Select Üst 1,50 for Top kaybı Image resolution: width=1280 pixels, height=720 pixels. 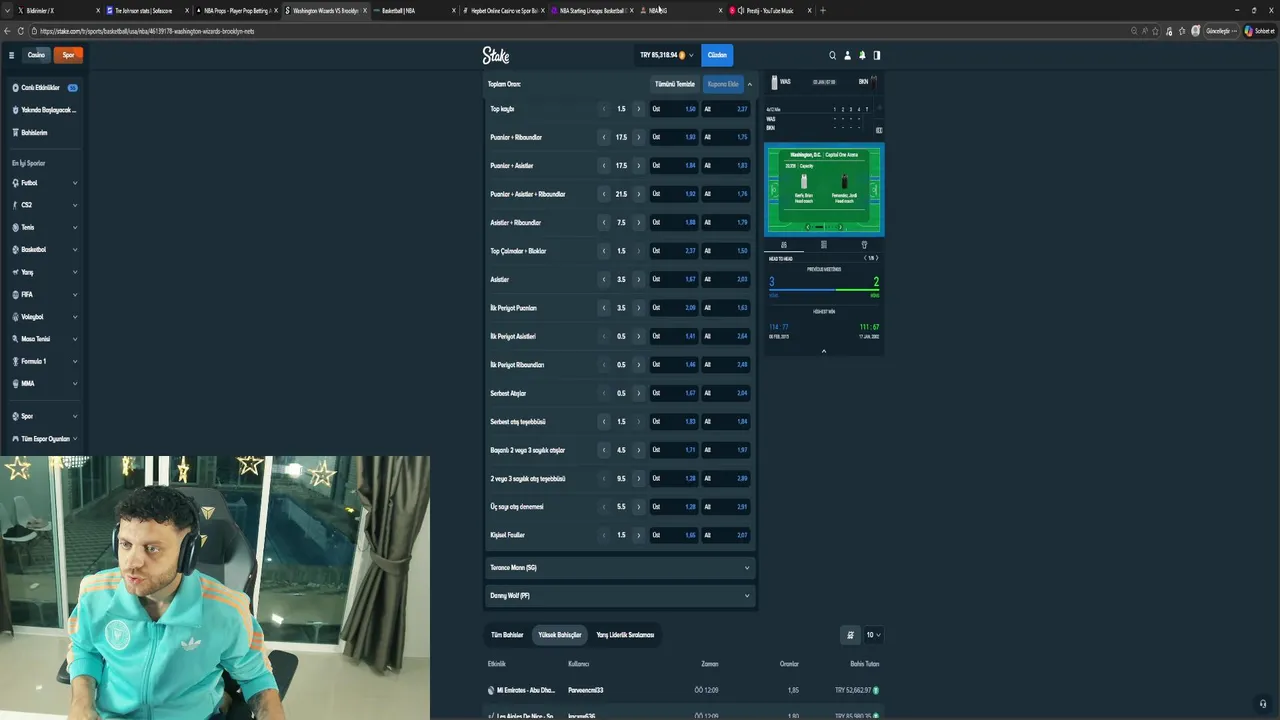tap(674, 109)
